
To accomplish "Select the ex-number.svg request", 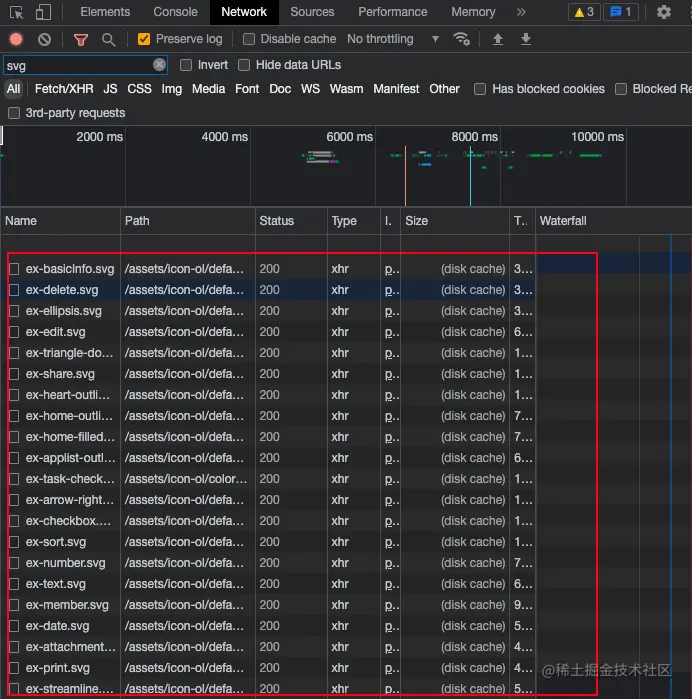I will [66, 563].
